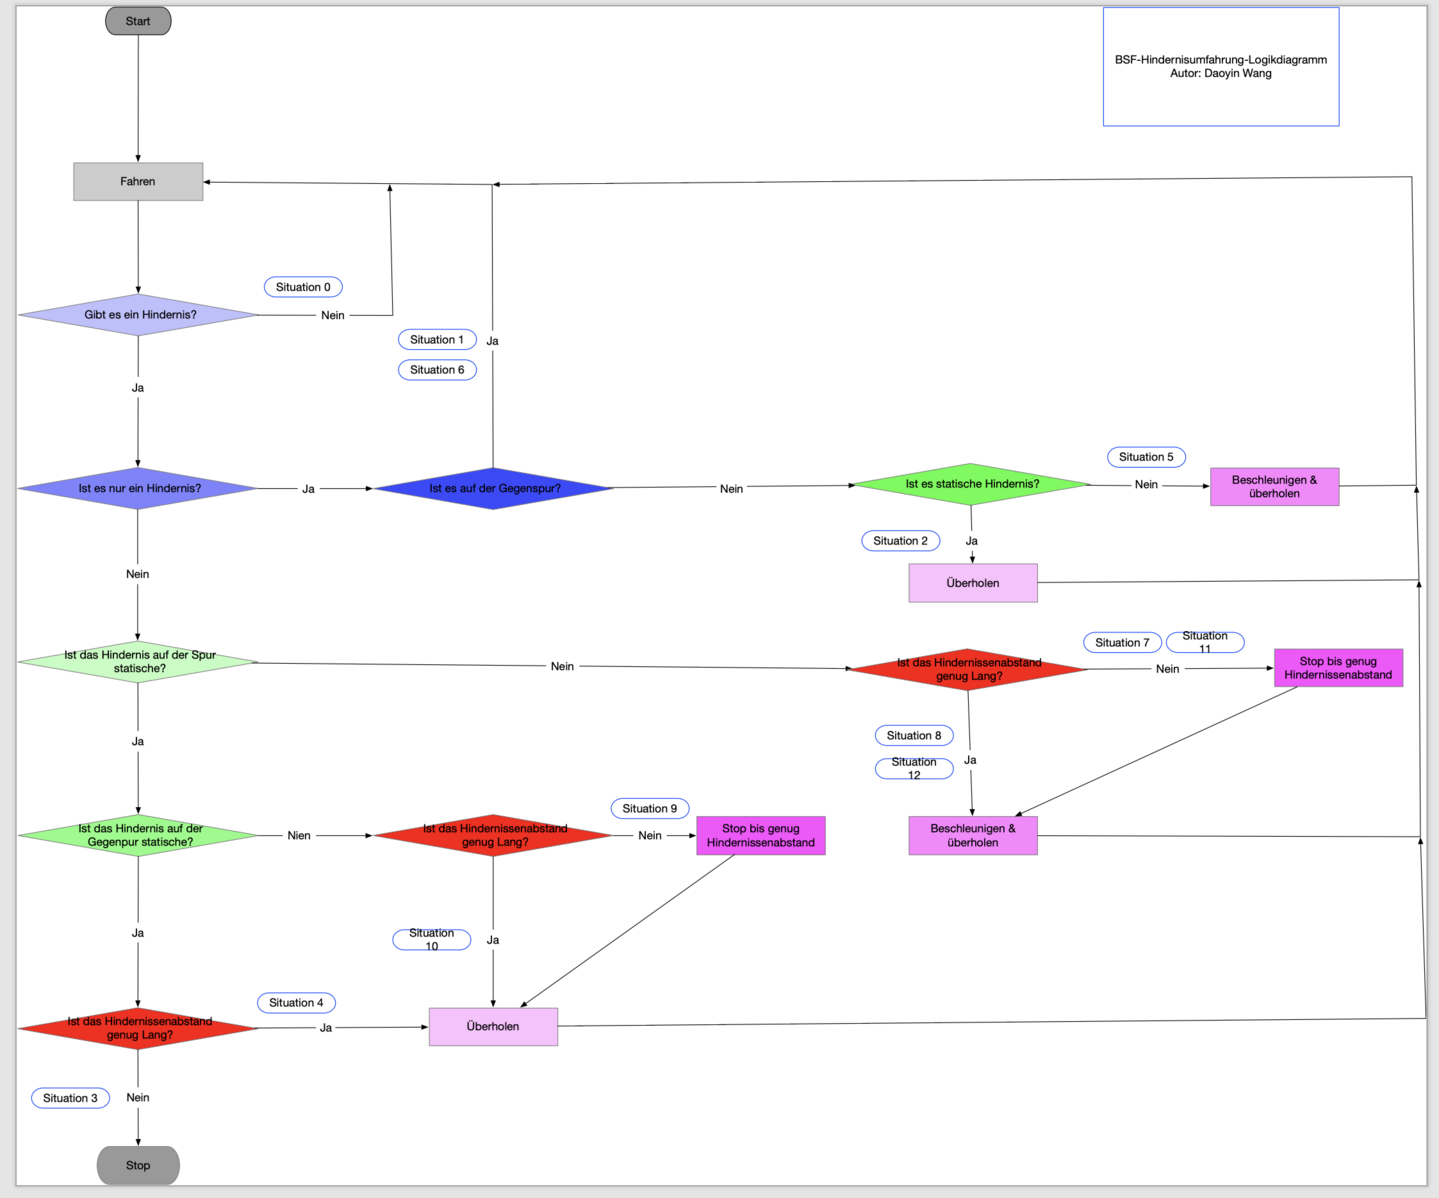The image size is (1439, 1198).
Task: Click the Situation 9 label
Action: (x=649, y=809)
